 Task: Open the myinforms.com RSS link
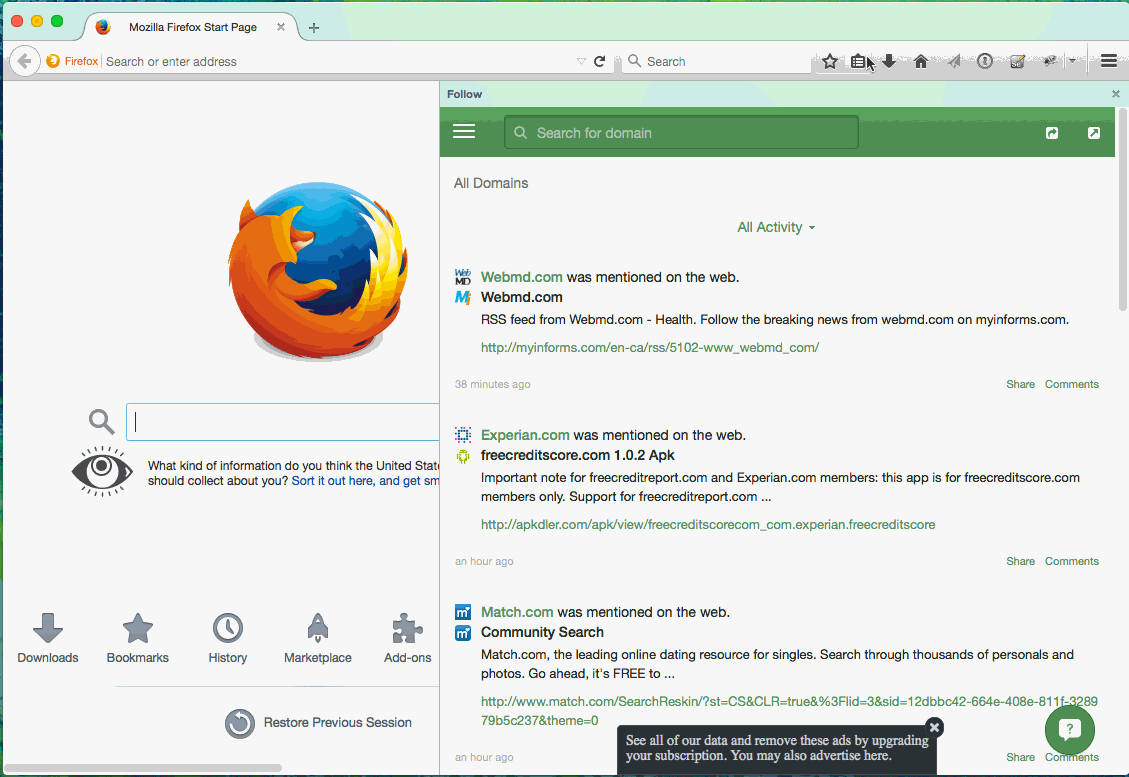(x=650, y=347)
